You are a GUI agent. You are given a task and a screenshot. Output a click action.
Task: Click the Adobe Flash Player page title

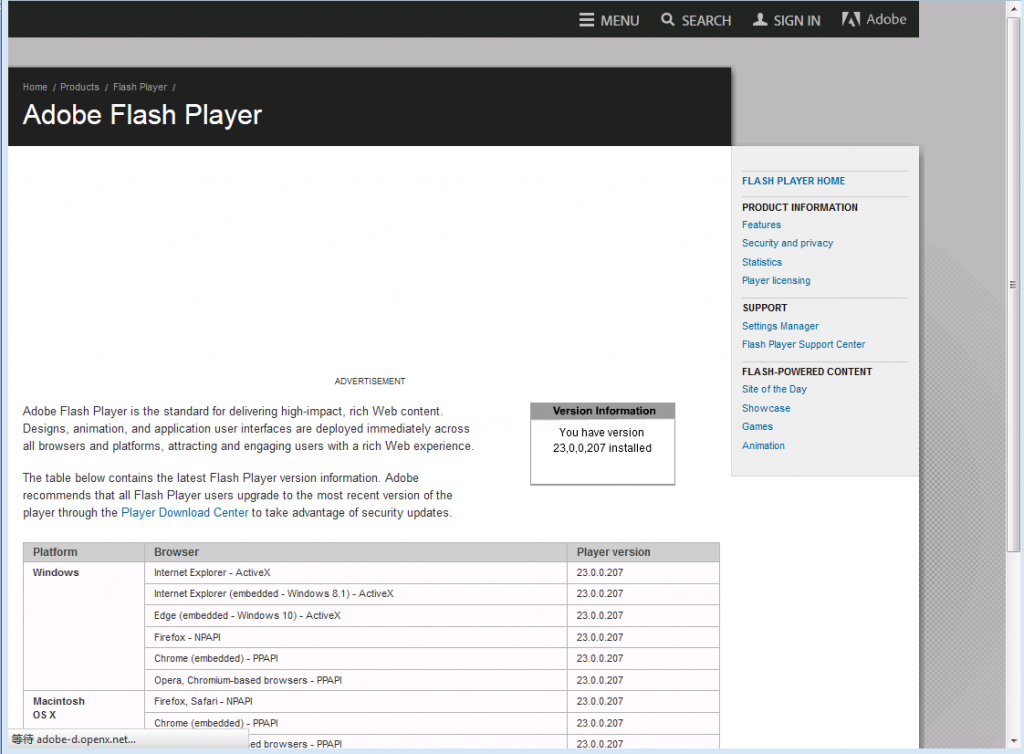(142, 115)
